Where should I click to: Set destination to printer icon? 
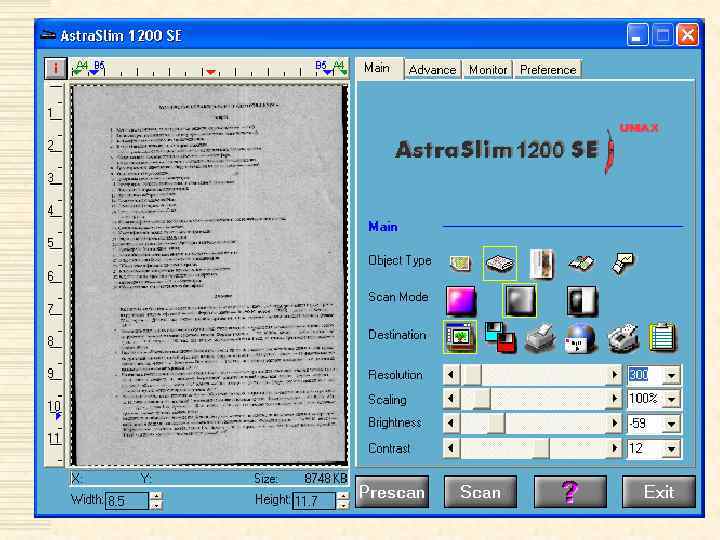click(x=541, y=338)
